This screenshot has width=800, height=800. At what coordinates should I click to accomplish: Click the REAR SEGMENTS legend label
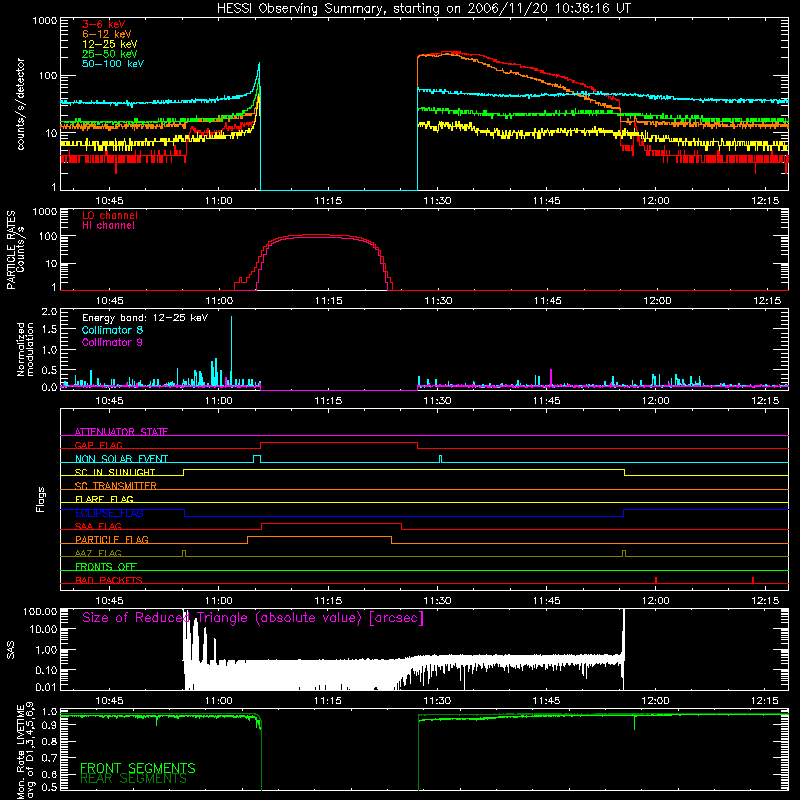tap(134, 778)
